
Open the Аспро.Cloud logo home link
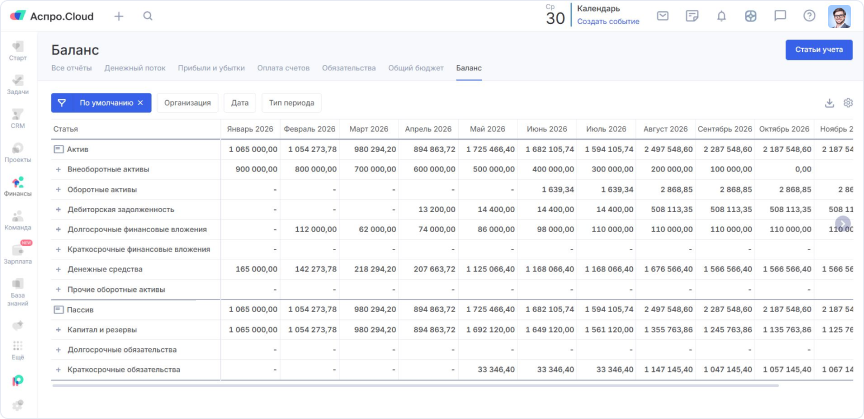click(52, 16)
